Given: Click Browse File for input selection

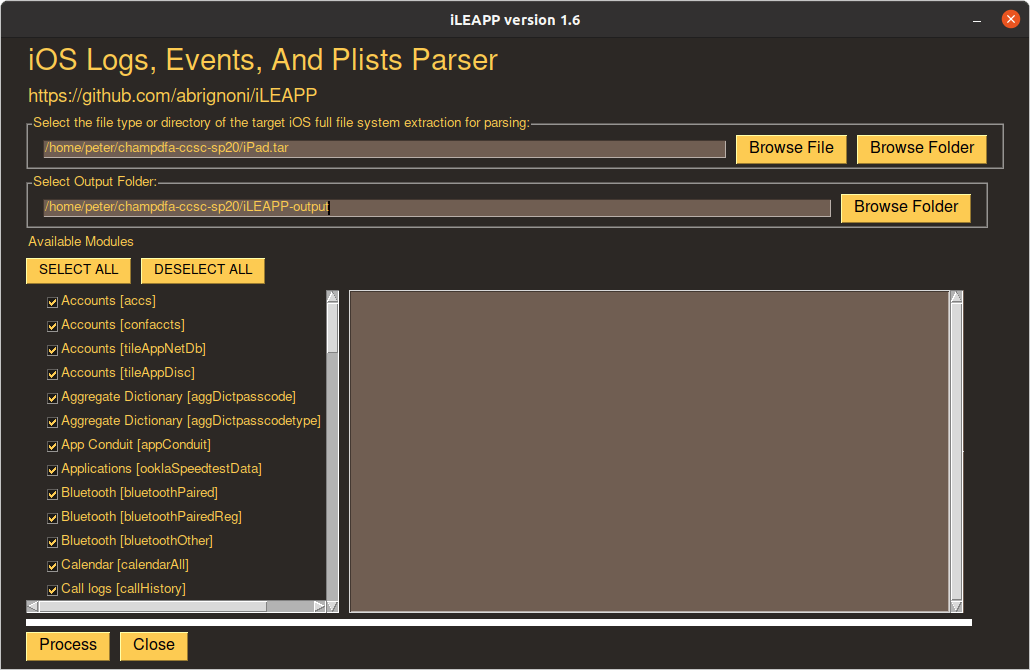Looking at the screenshot, I should [x=791, y=148].
